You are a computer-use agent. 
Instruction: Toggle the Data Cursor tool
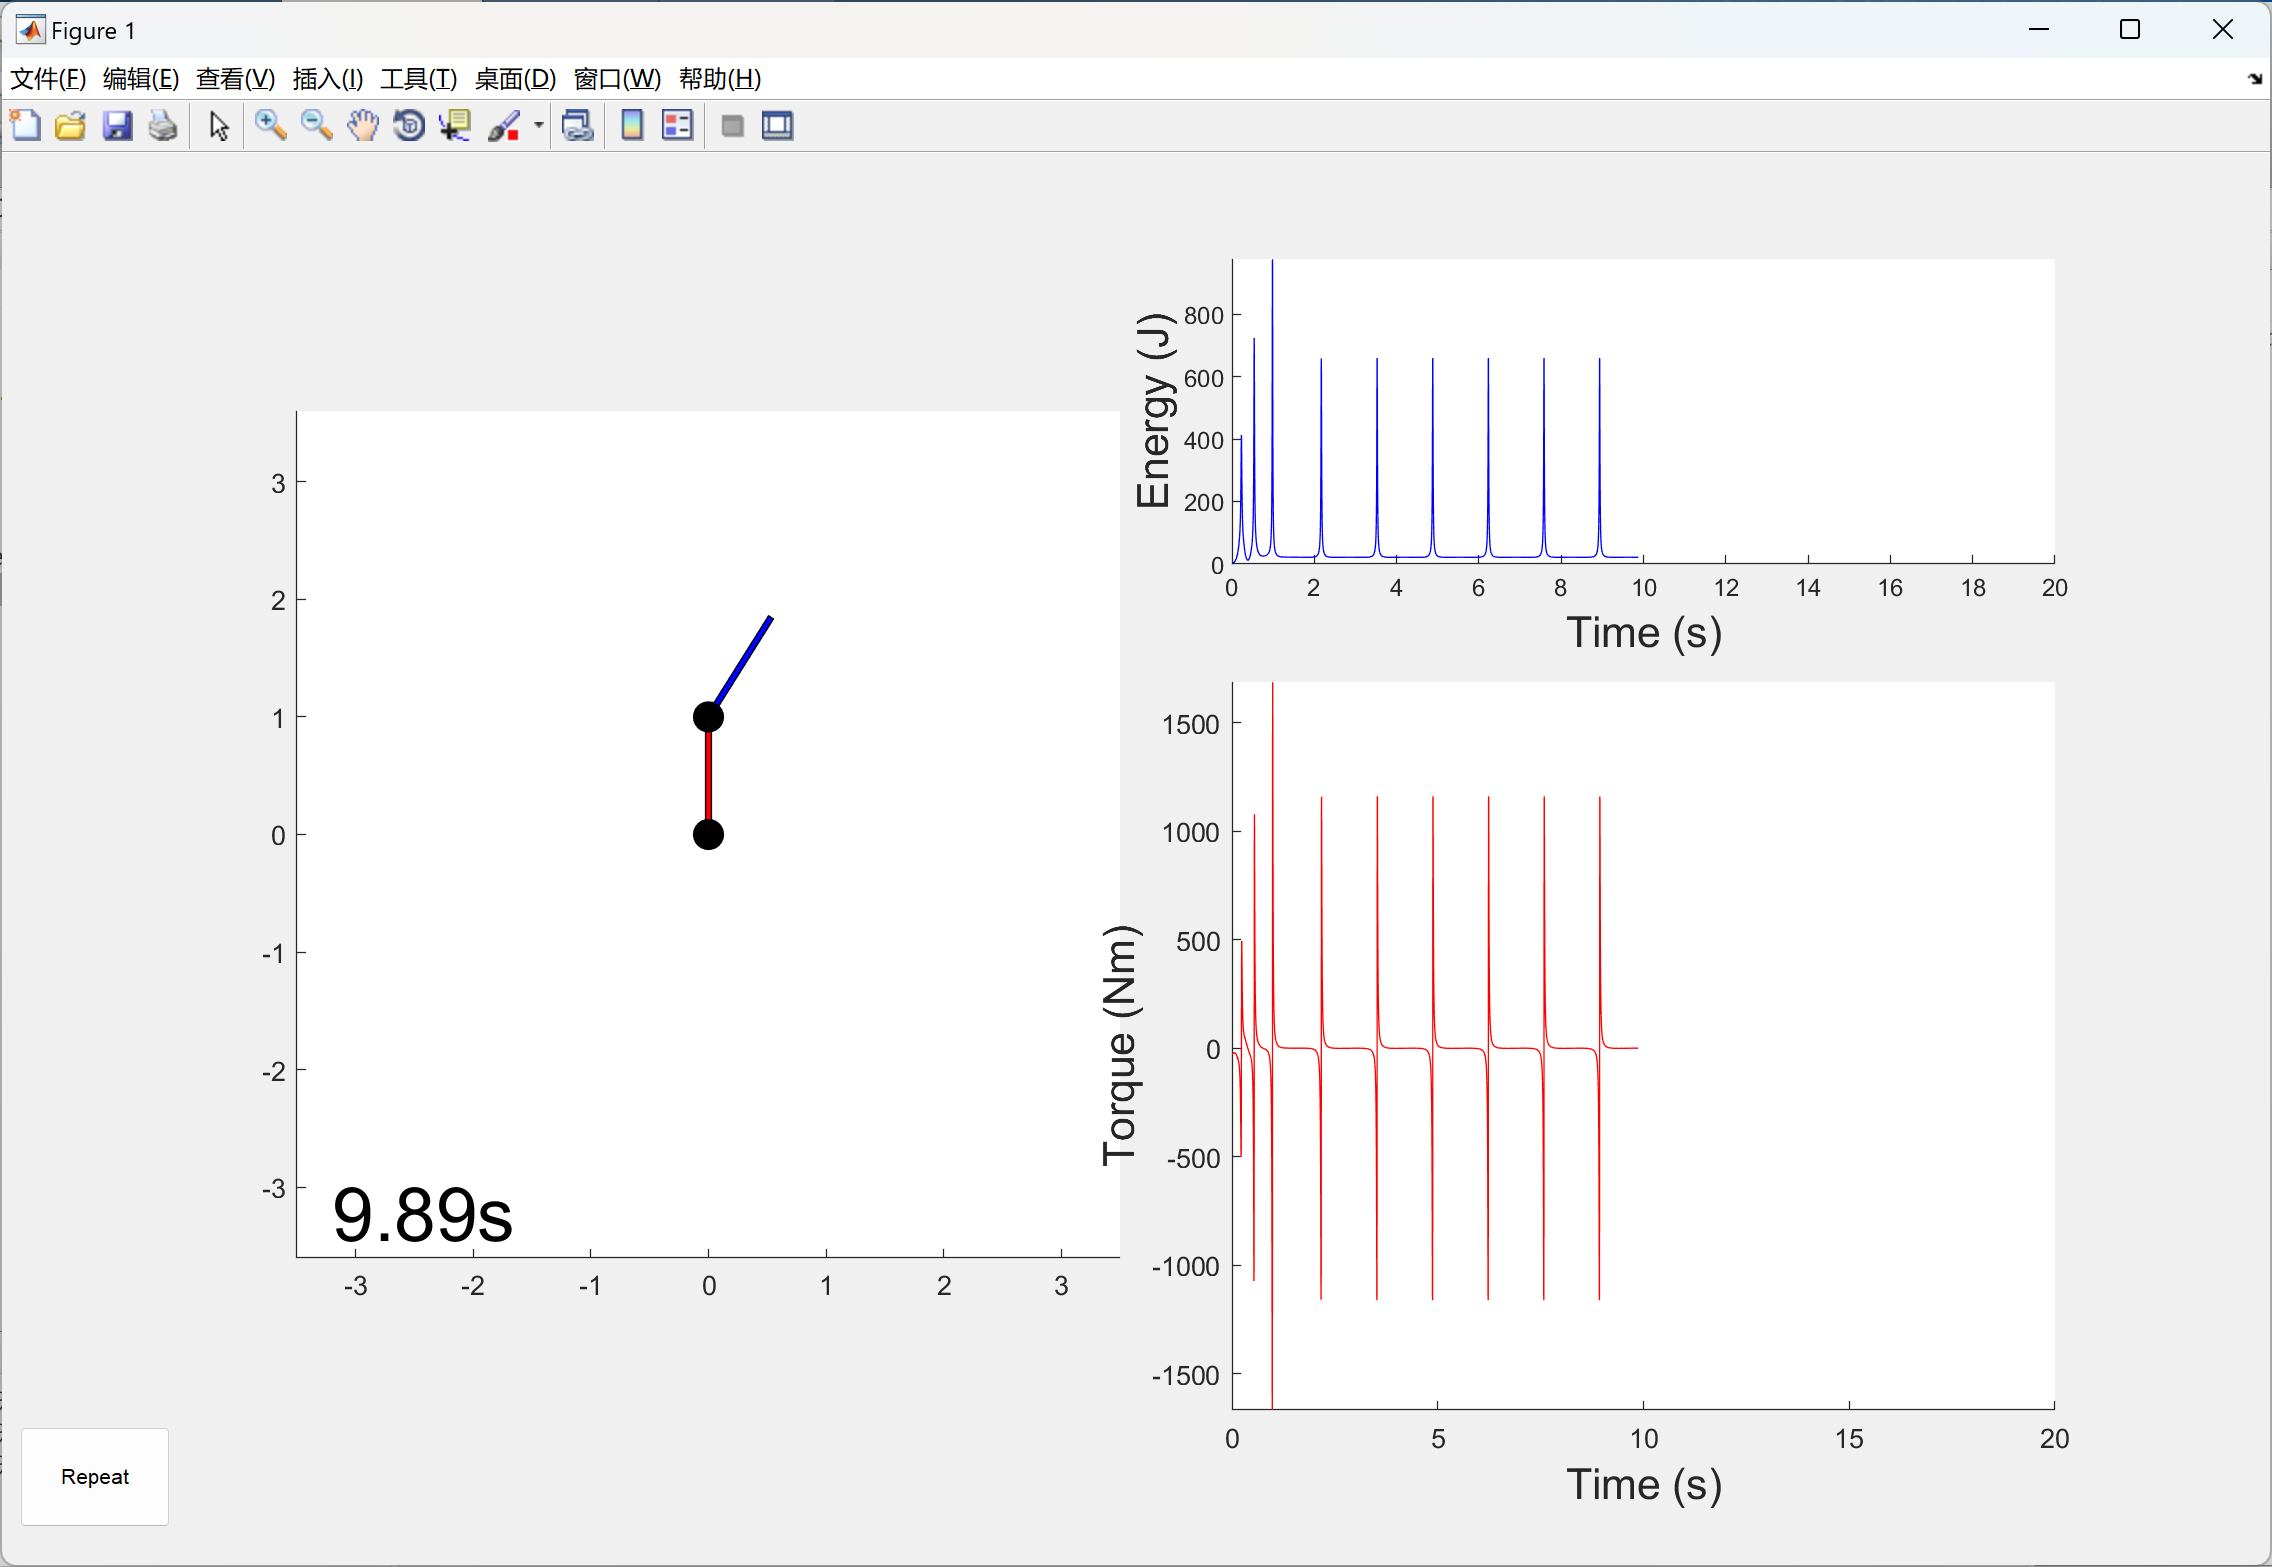pyautogui.click(x=455, y=126)
